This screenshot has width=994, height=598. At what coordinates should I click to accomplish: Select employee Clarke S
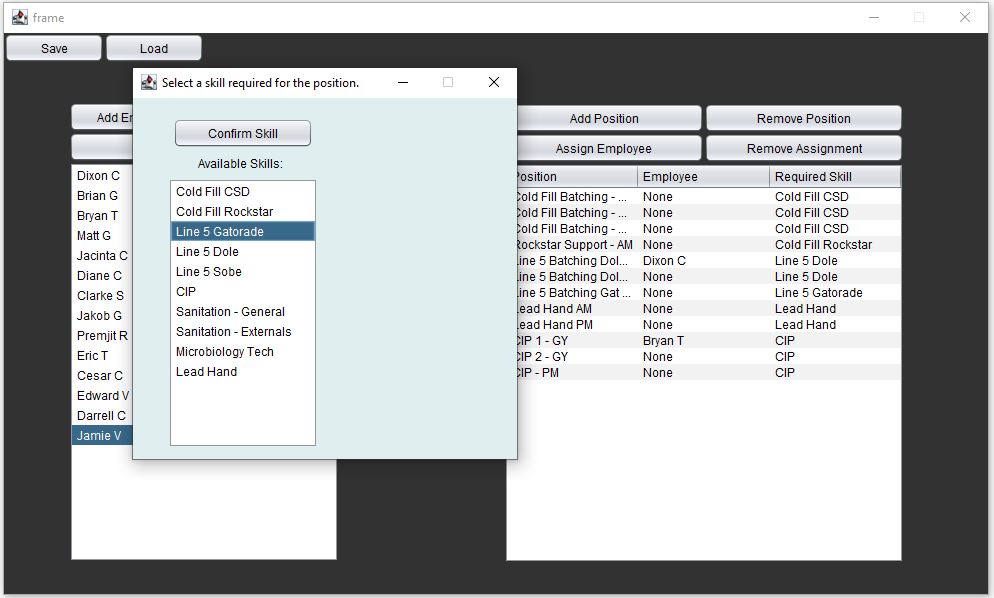point(102,296)
